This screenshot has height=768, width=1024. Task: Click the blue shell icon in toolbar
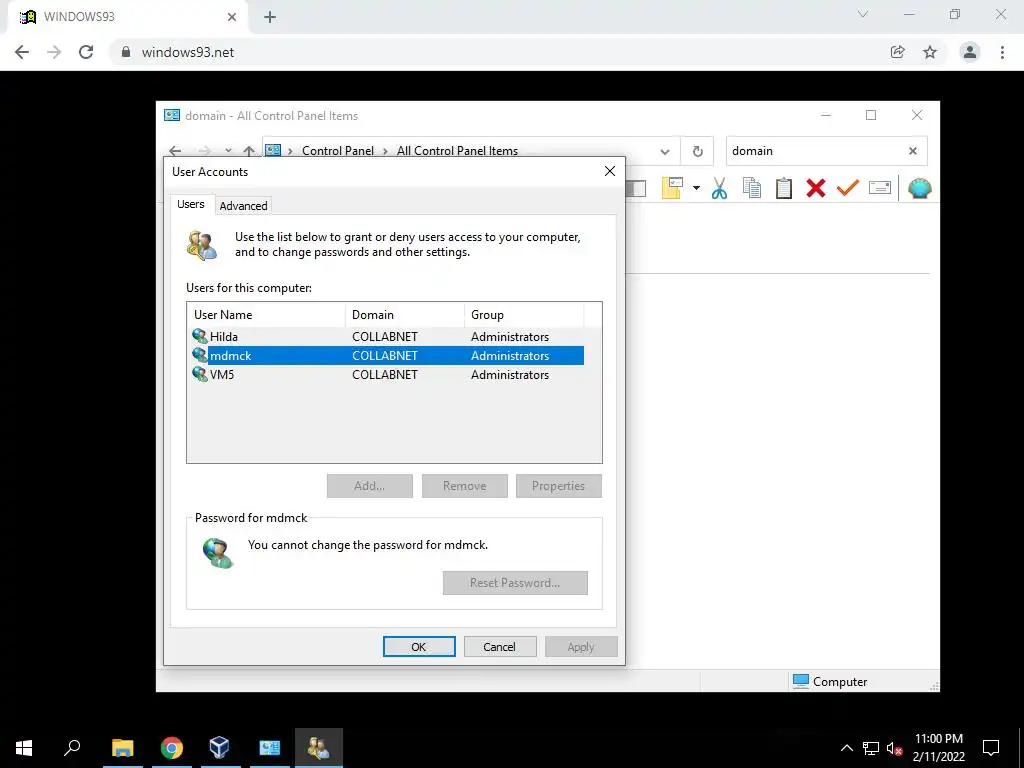click(920, 188)
